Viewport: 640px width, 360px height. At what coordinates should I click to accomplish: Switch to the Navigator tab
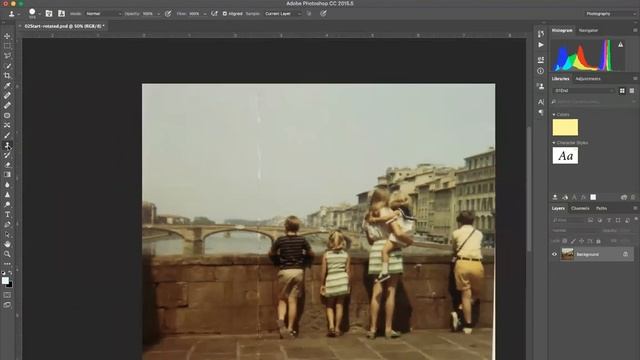[x=588, y=30]
